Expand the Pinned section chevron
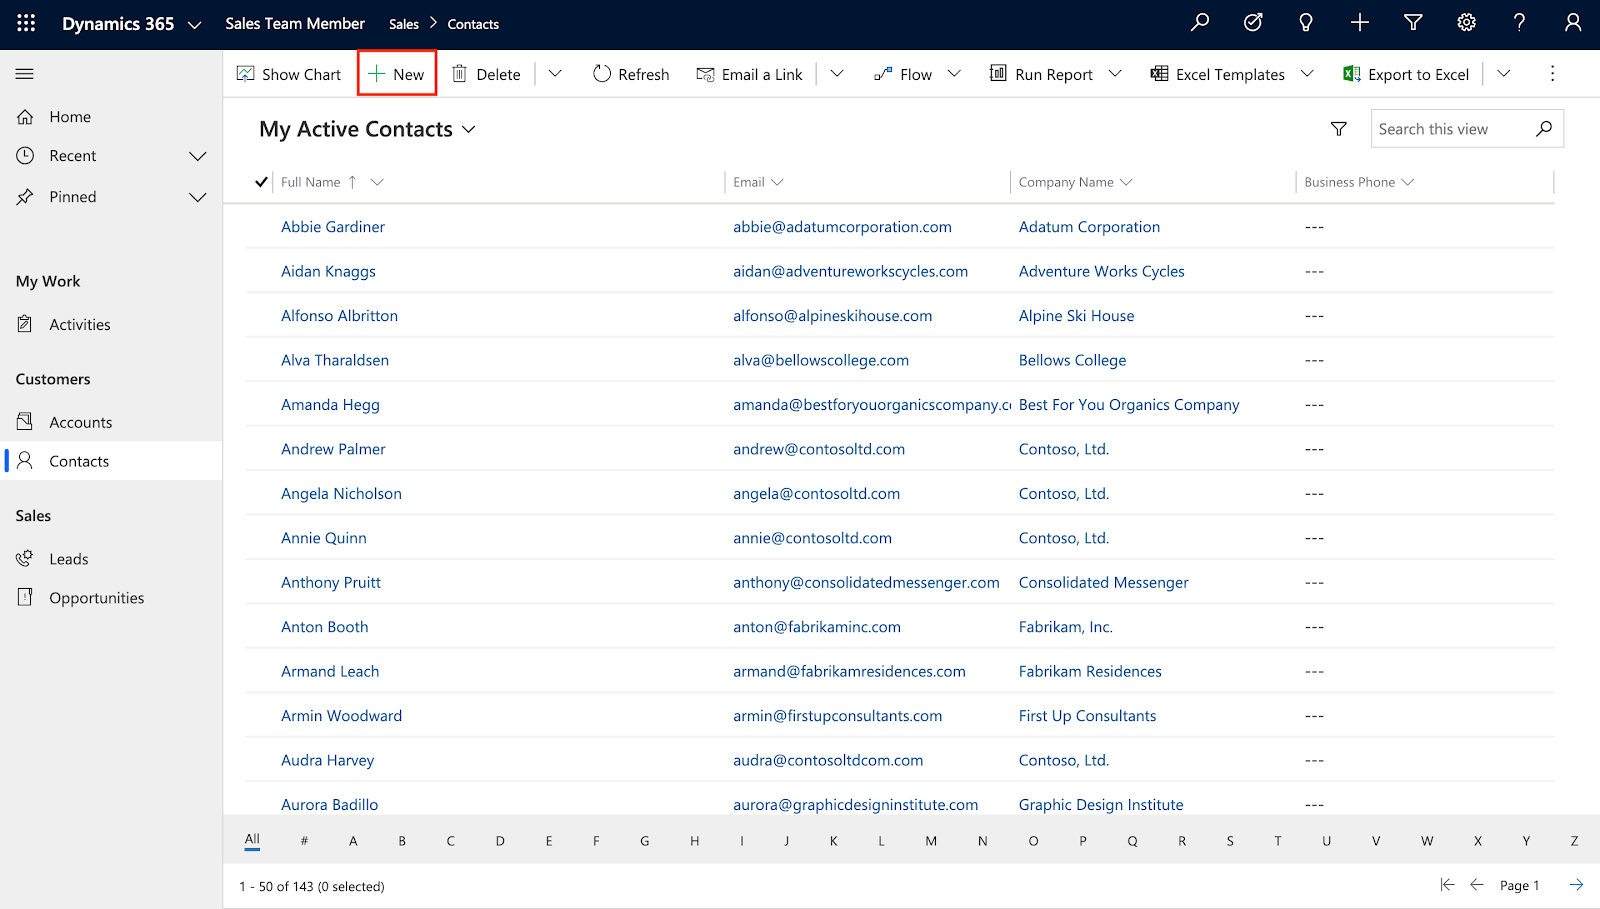 [x=198, y=197]
